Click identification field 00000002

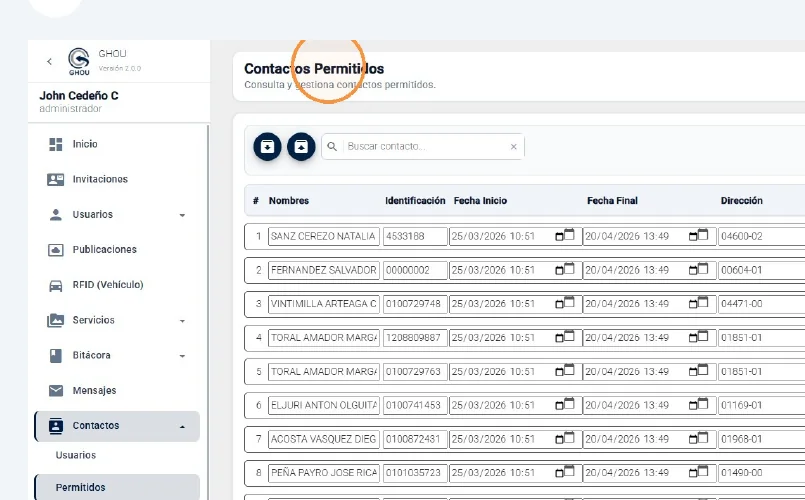[415, 271]
